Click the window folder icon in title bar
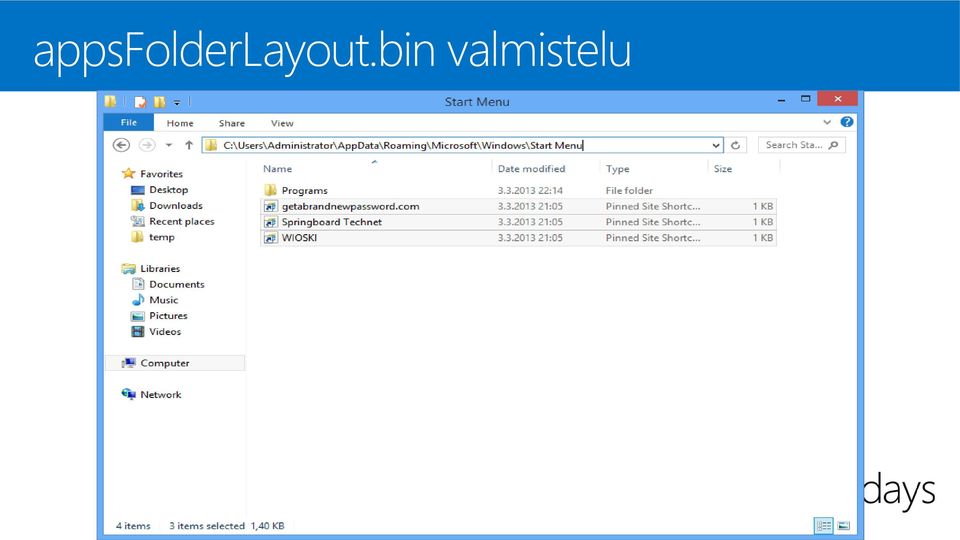 pos(110,101)
